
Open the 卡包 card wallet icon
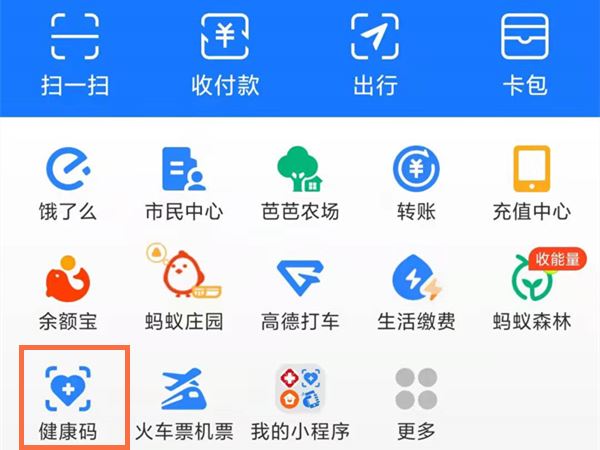coord(525,36)
